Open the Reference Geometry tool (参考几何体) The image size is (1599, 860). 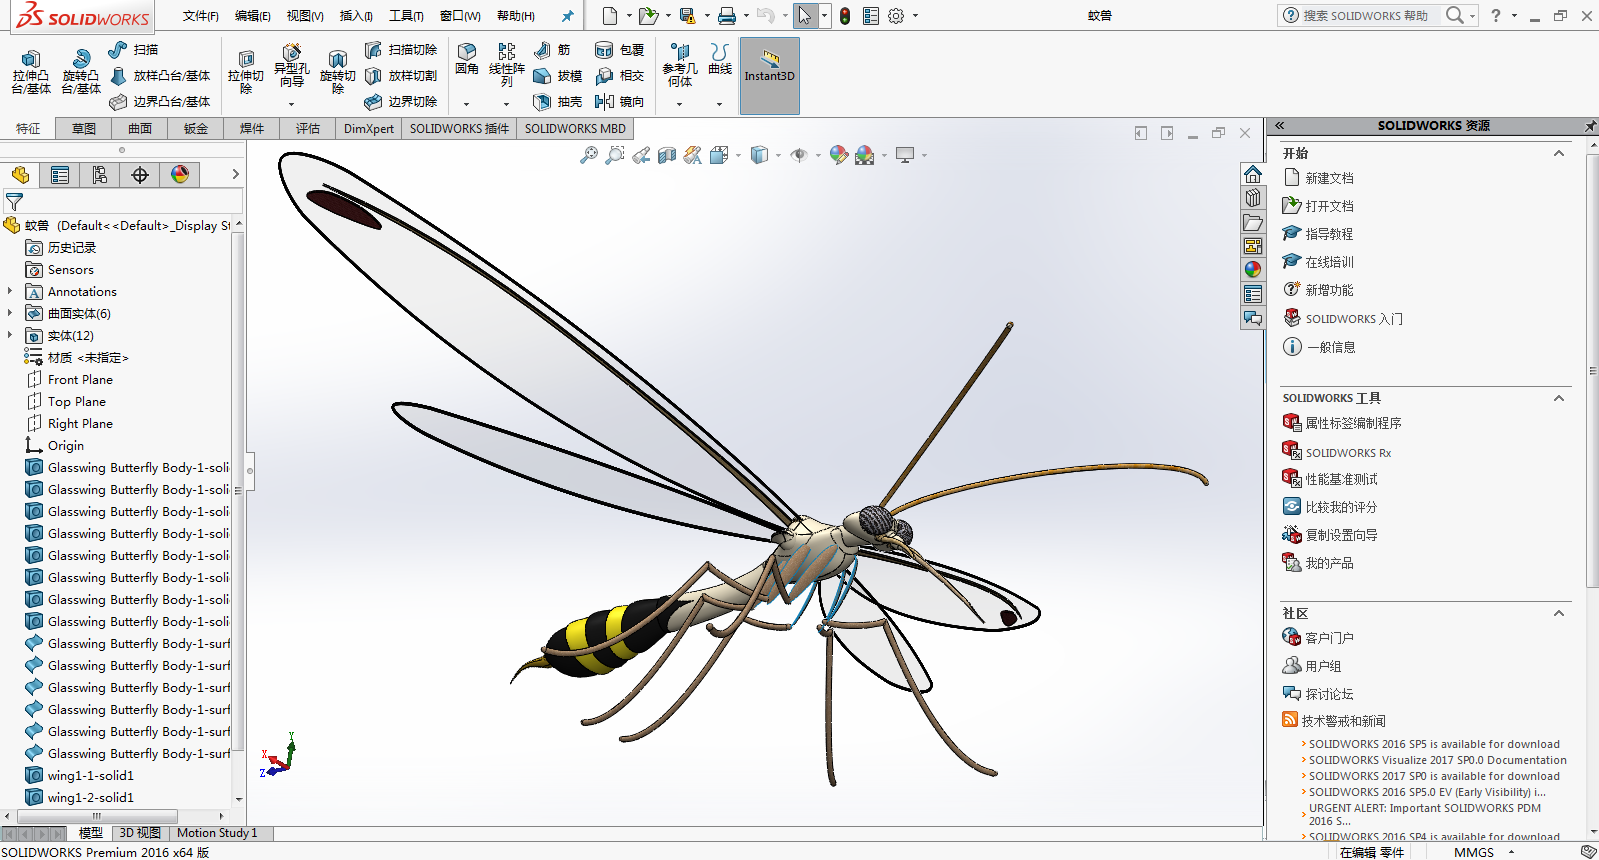point(680,65)
